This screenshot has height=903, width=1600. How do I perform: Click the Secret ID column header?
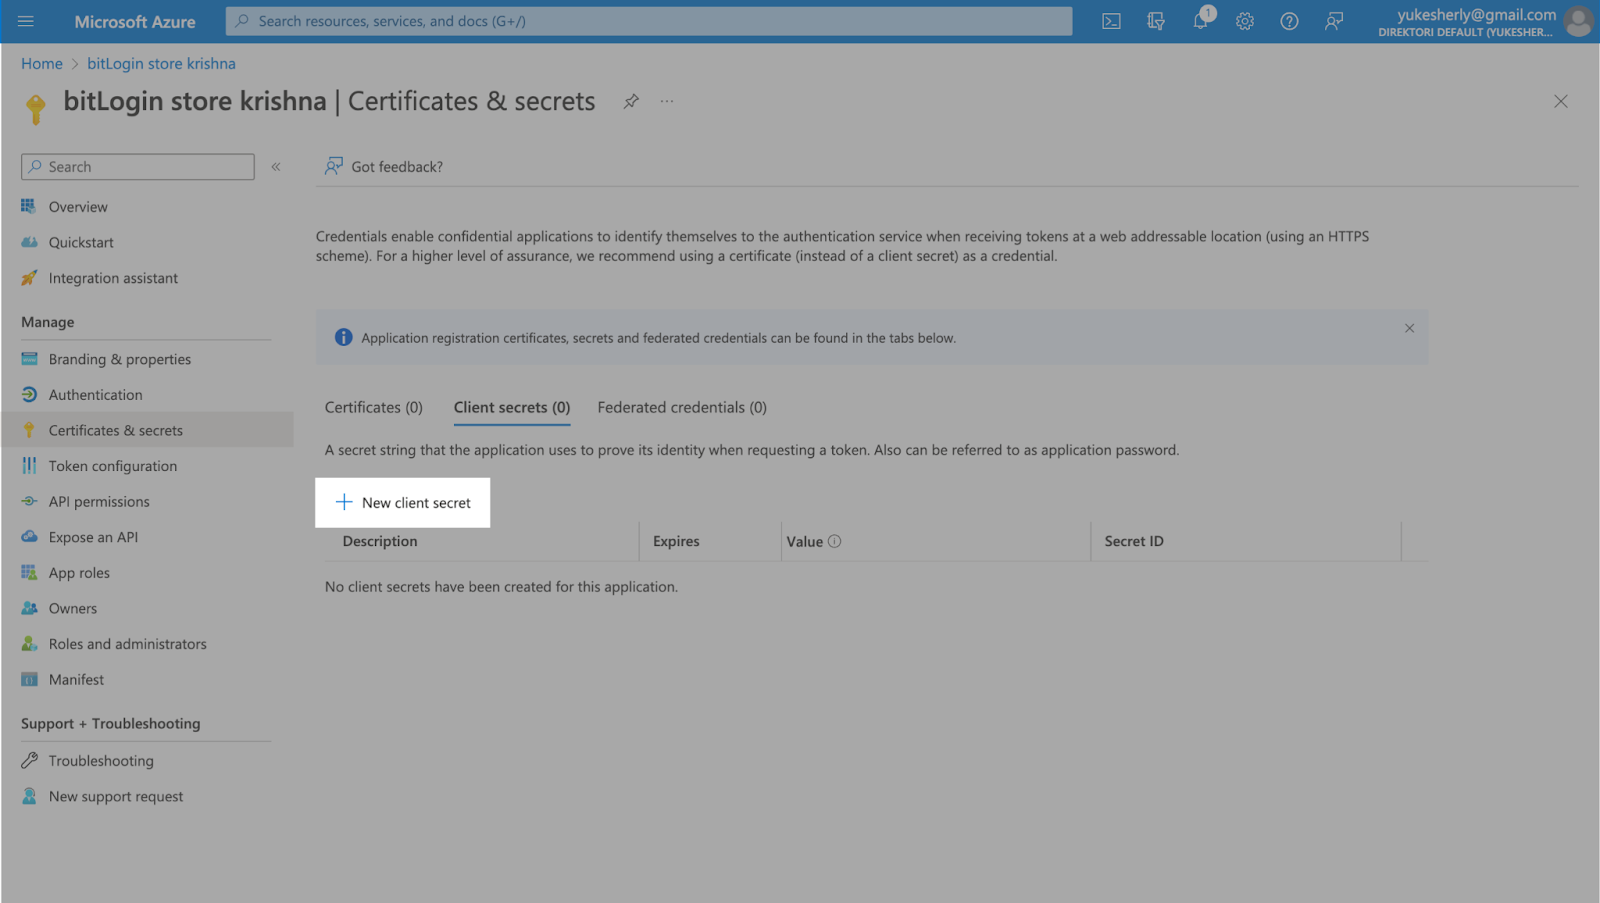[1134, 541]
